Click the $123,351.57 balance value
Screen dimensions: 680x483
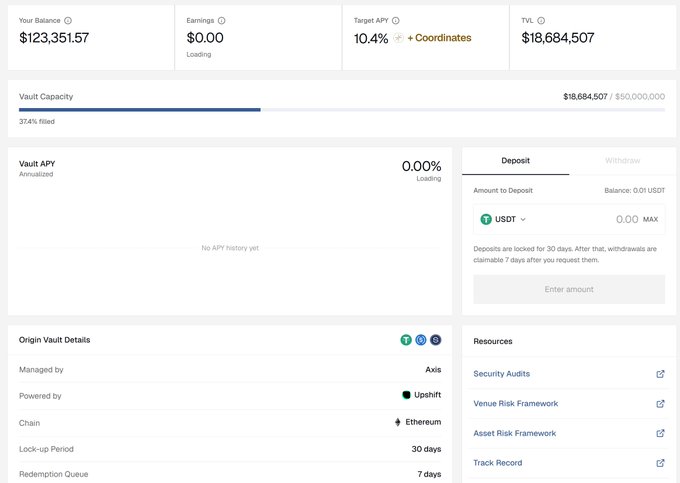54,38
